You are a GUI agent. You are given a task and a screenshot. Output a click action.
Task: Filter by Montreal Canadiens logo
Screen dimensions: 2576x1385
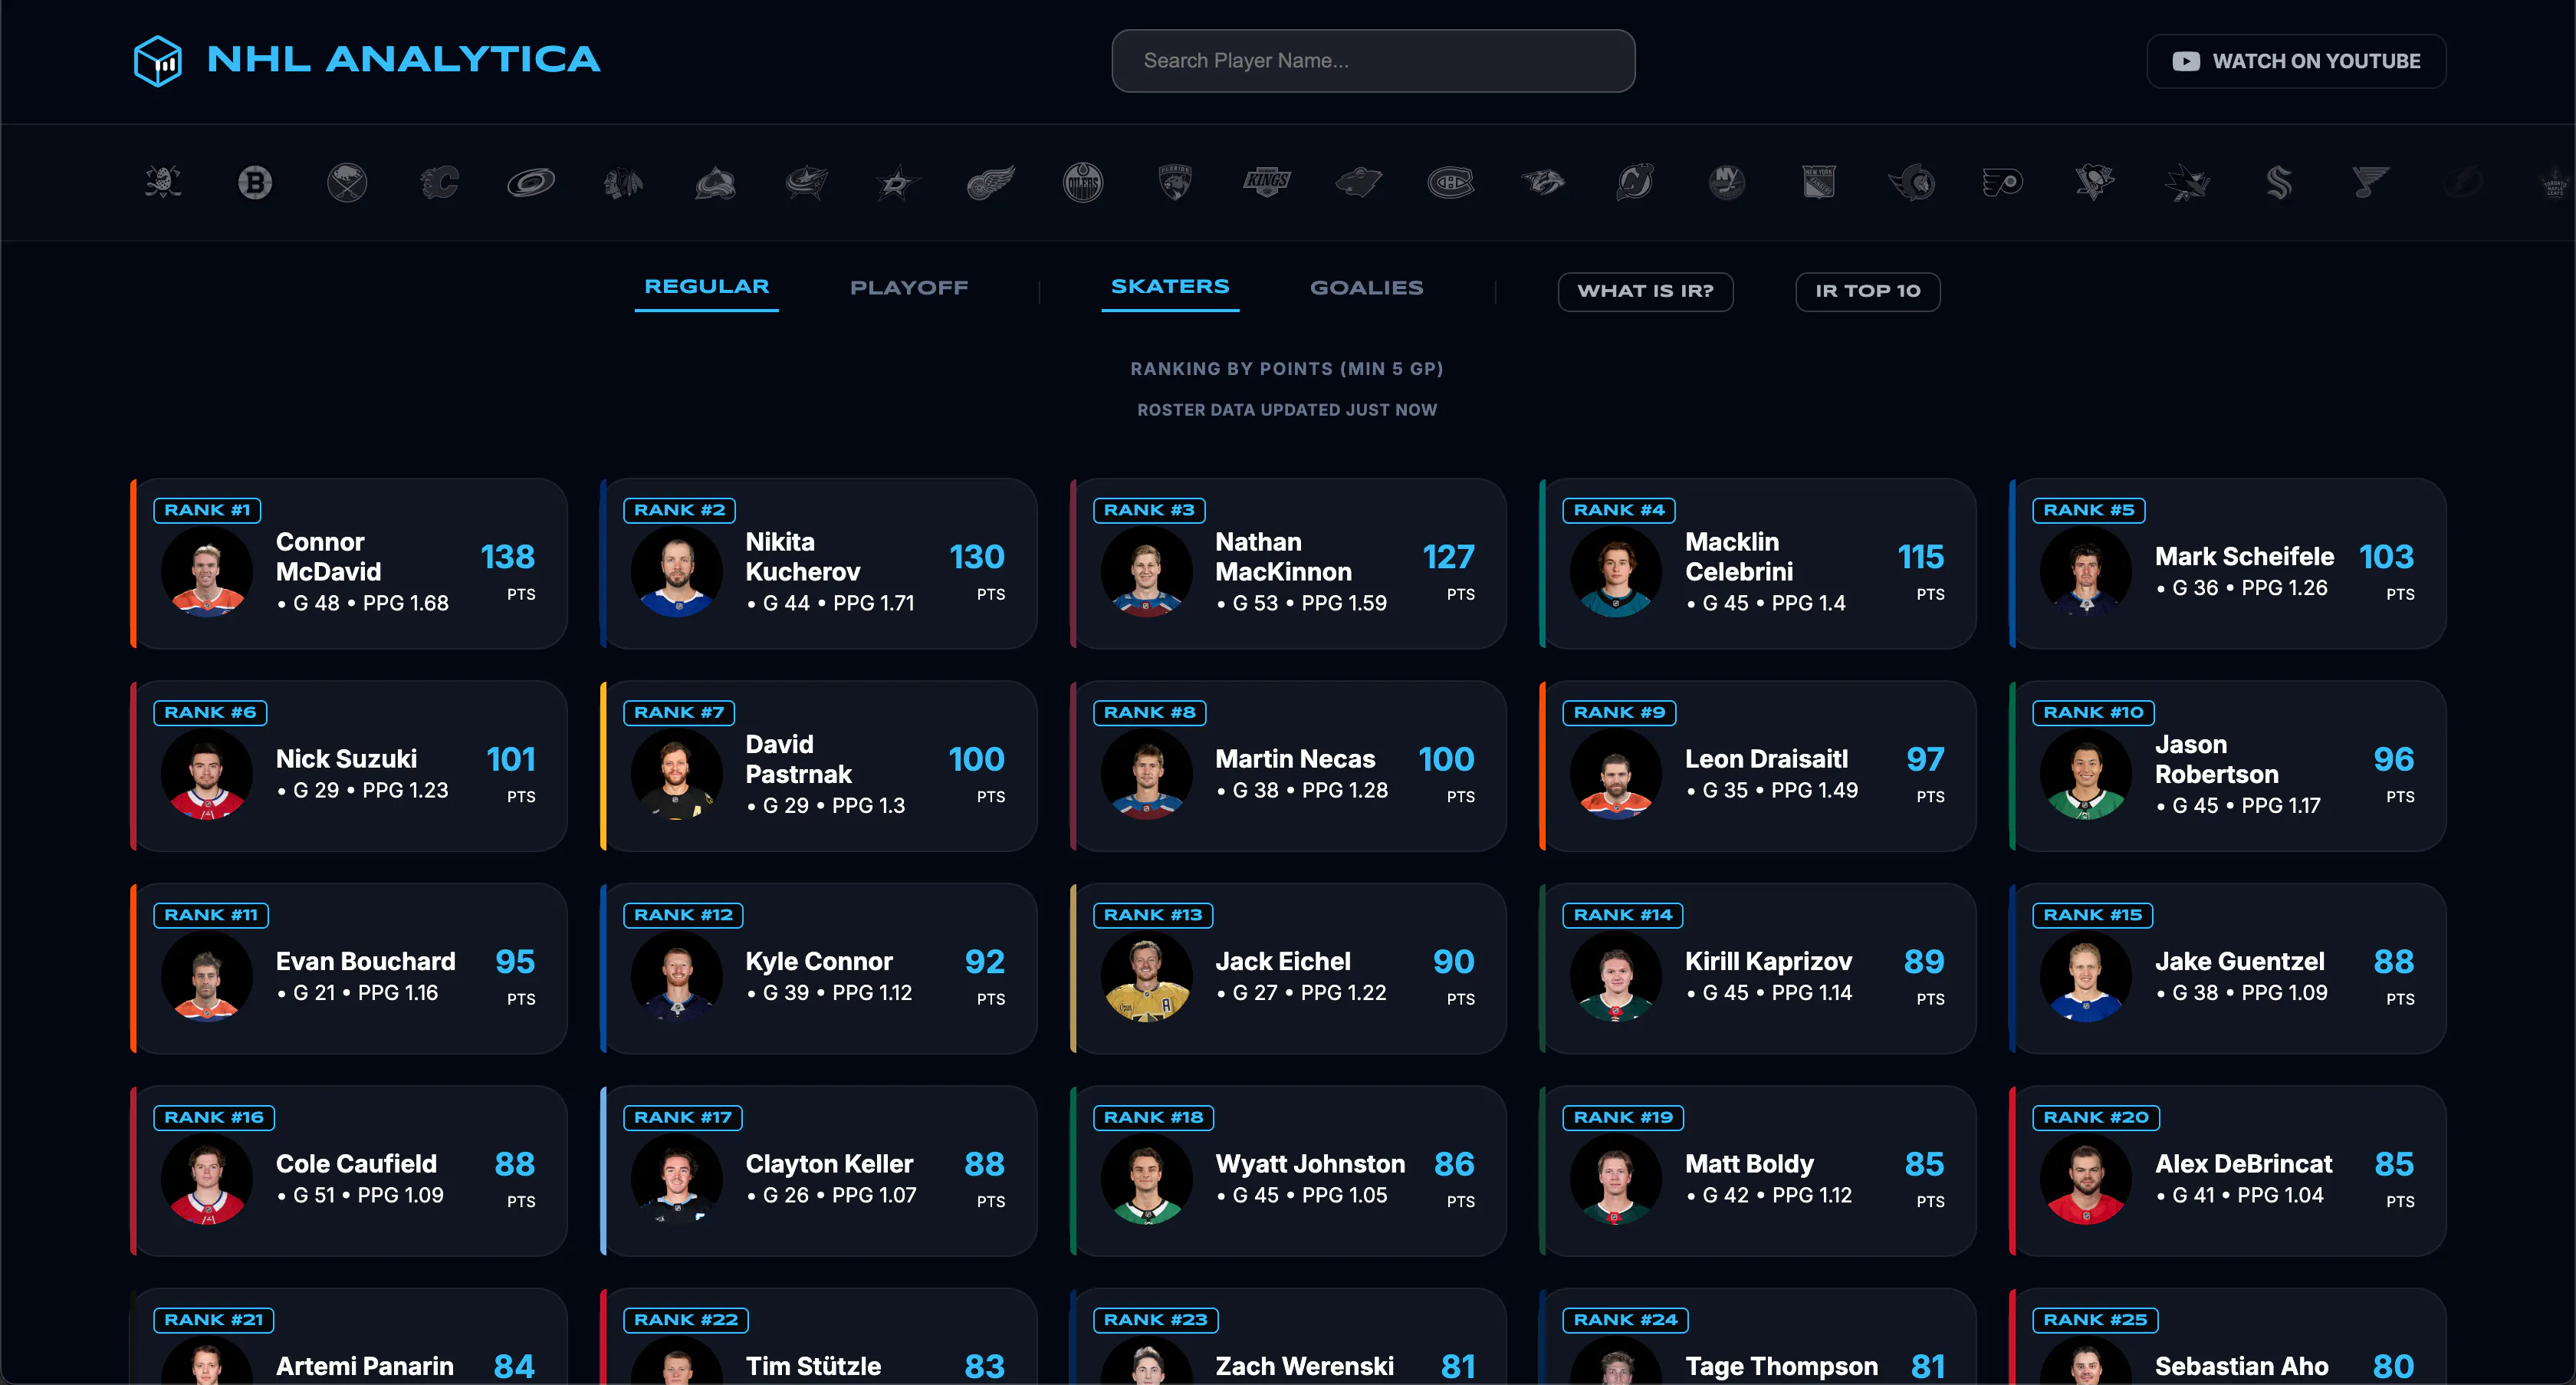coord(1451,183)
